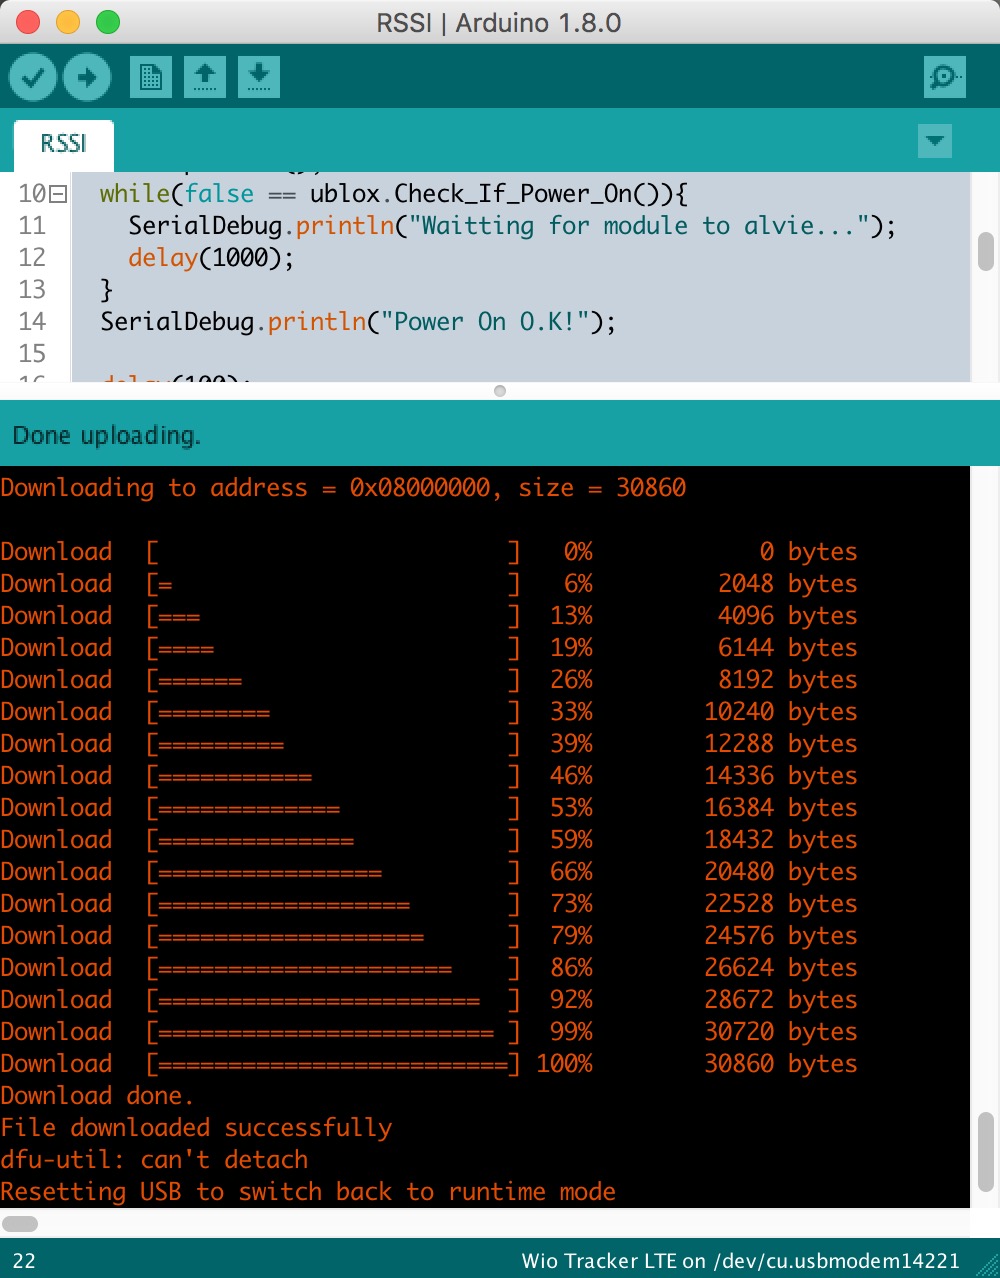Click the console vertical scrollbar

[985, 1152]
